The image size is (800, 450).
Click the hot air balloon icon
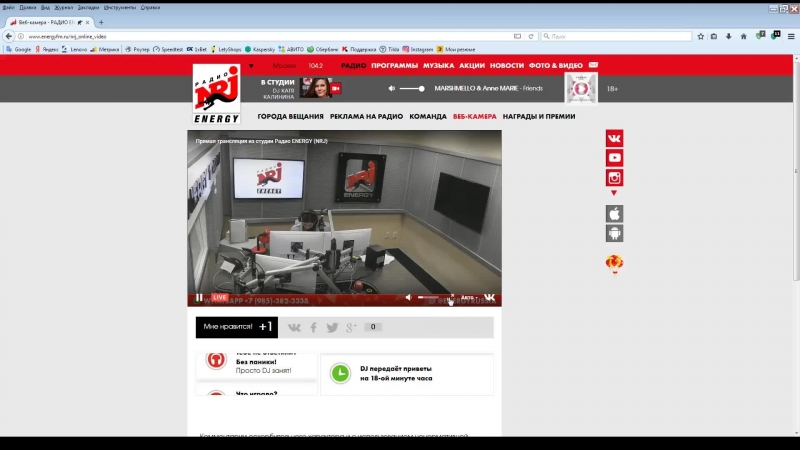coord(614,264)
